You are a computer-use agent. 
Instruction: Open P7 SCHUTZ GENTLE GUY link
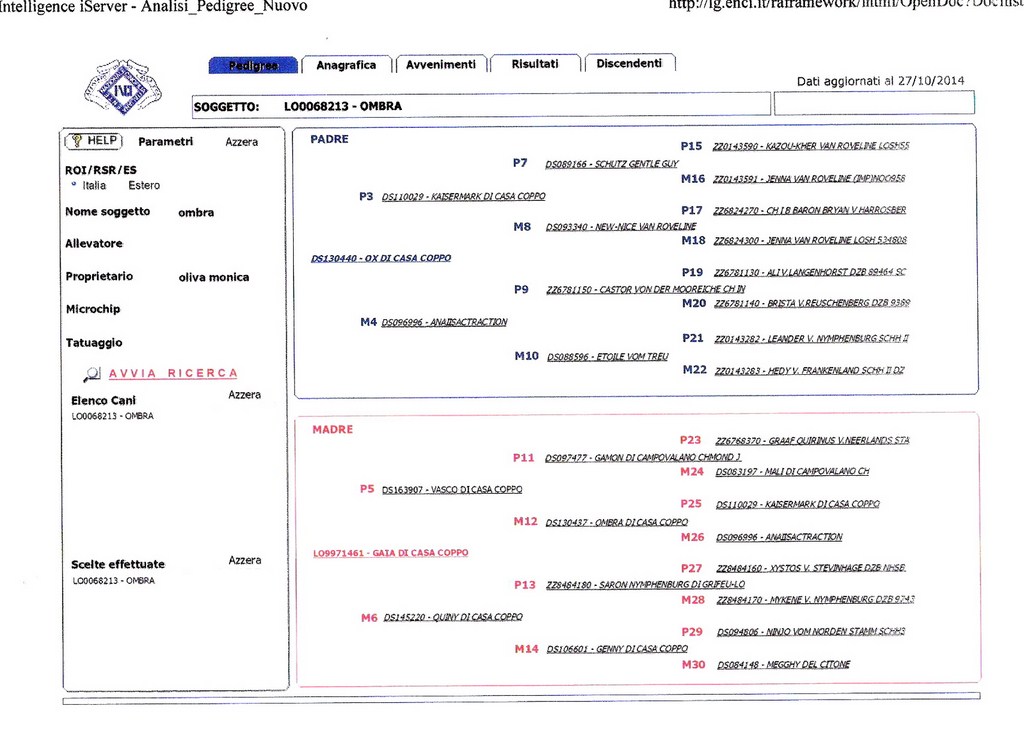pyautogui.click(x=612, y=164)
